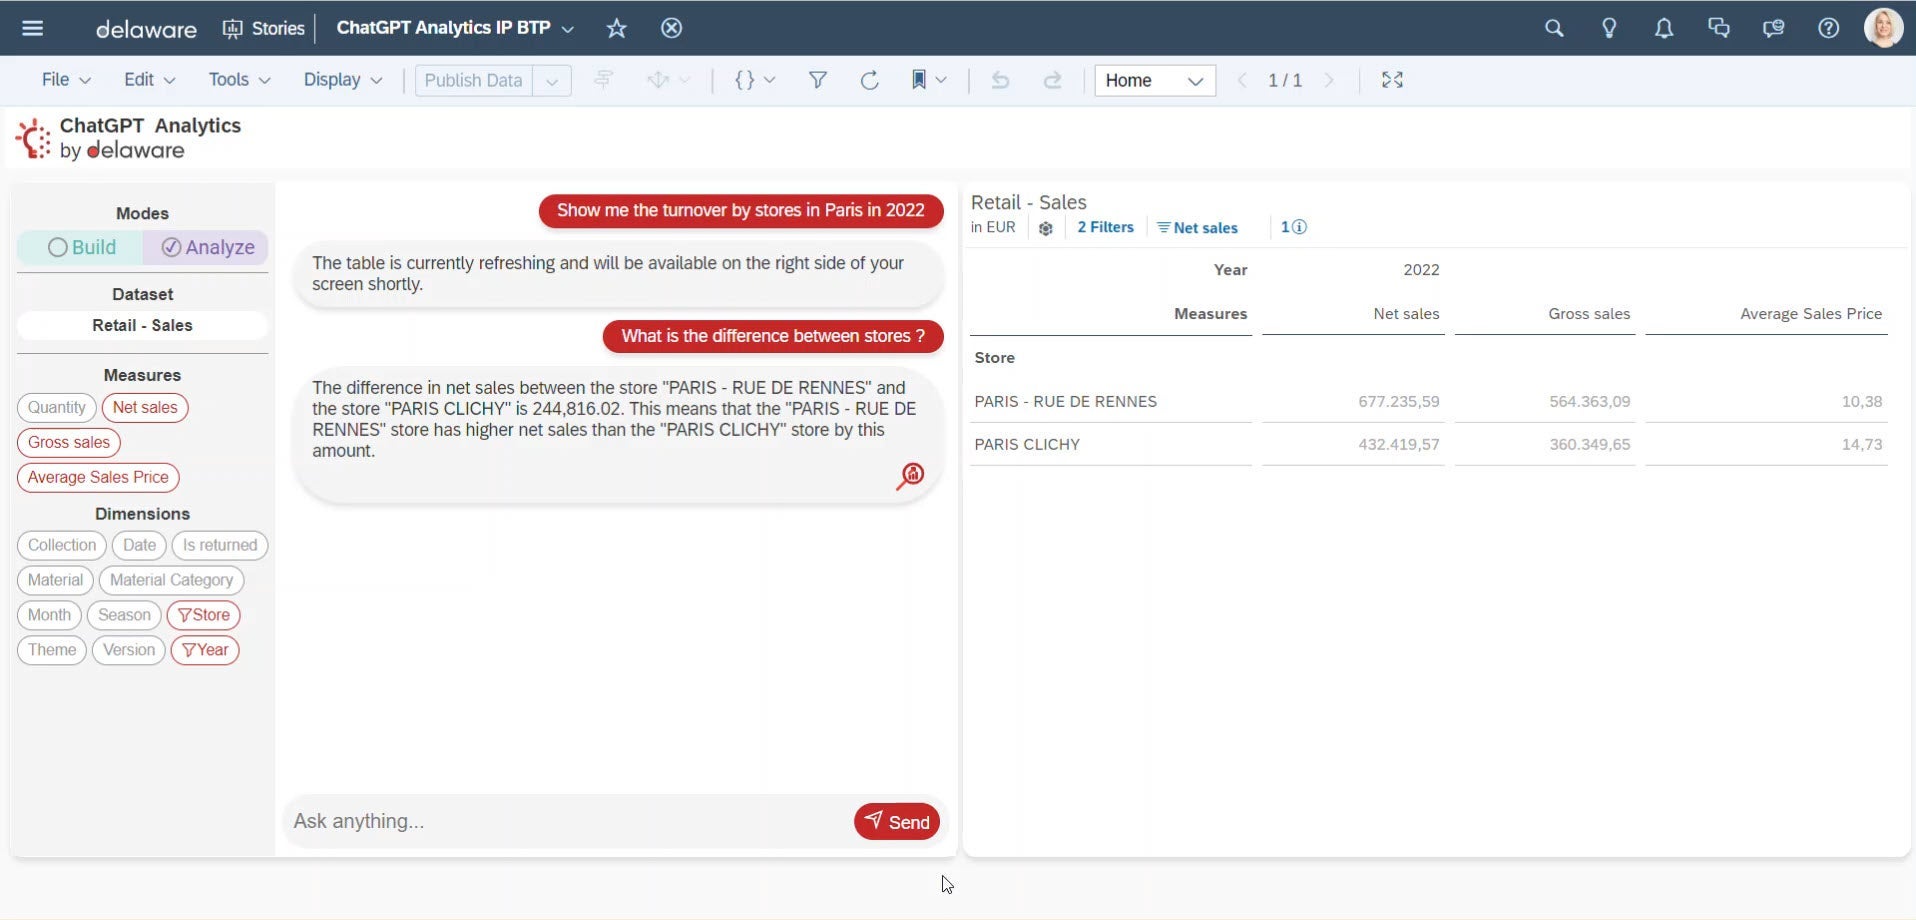Toggle the Material Category dimension chip
The height and width of the screenshot is (920, 1916).
171,580
